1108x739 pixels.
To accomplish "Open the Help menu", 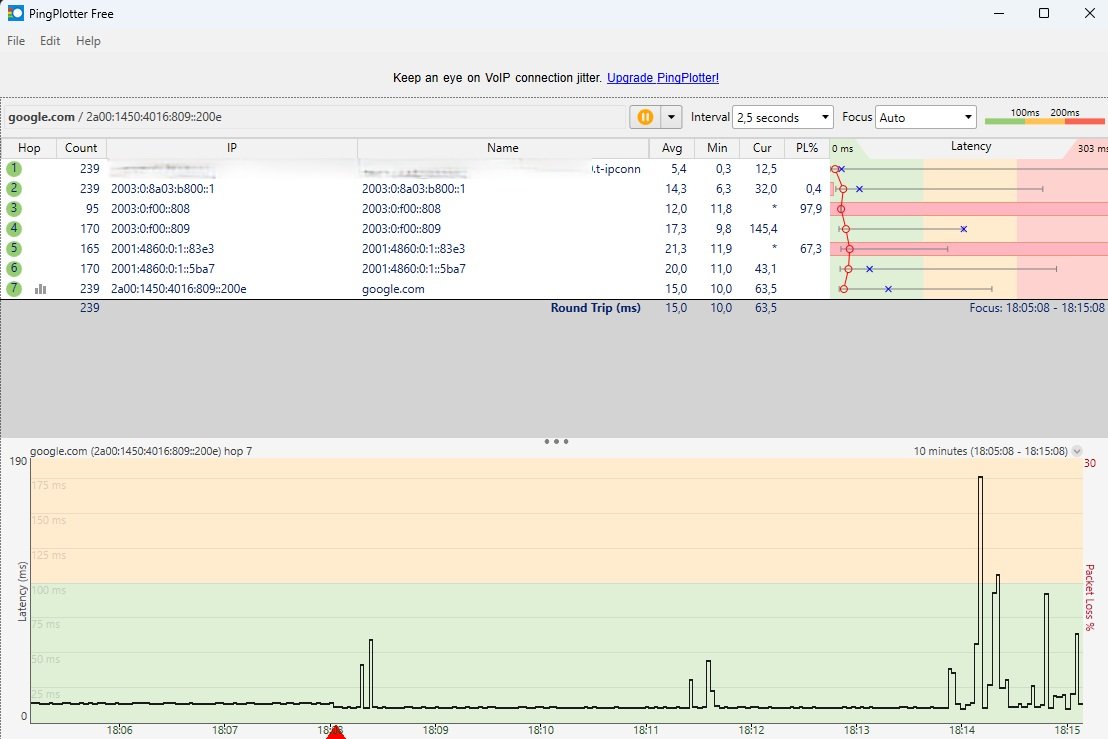I will [88, 41].
